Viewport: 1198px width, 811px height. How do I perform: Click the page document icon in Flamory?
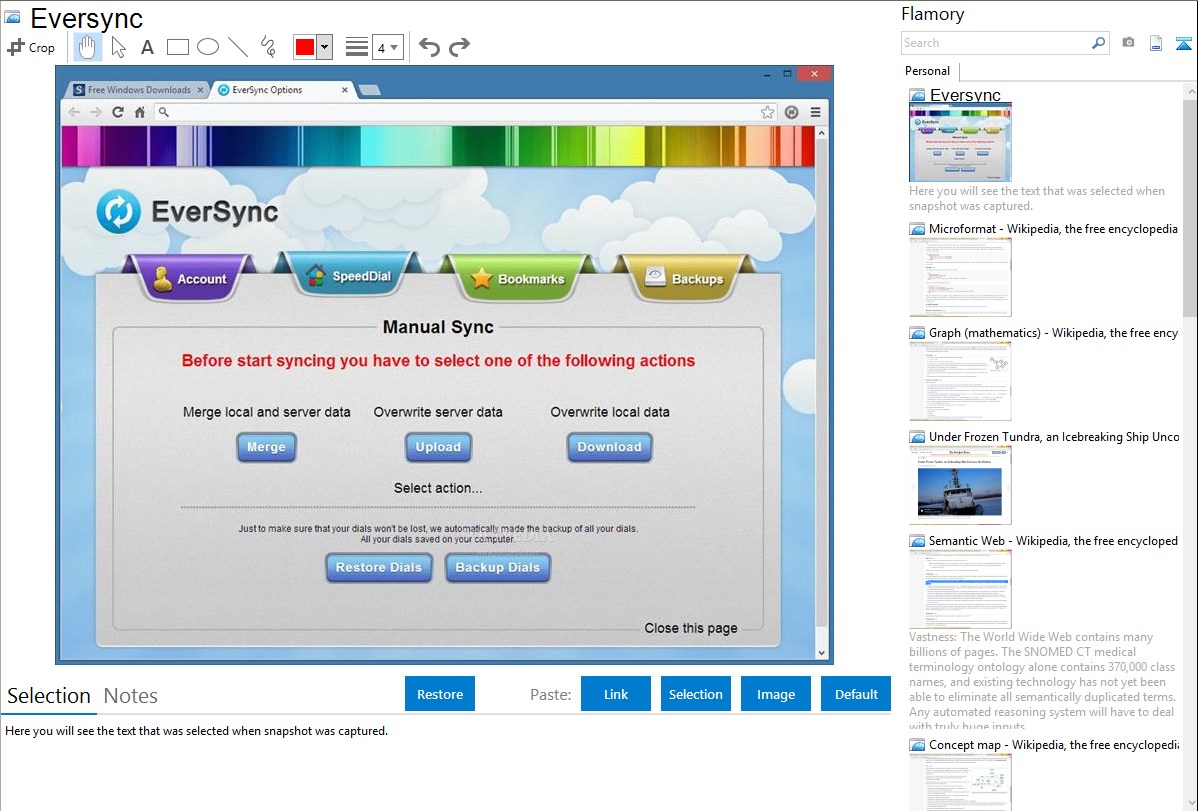coord(1156,43)
